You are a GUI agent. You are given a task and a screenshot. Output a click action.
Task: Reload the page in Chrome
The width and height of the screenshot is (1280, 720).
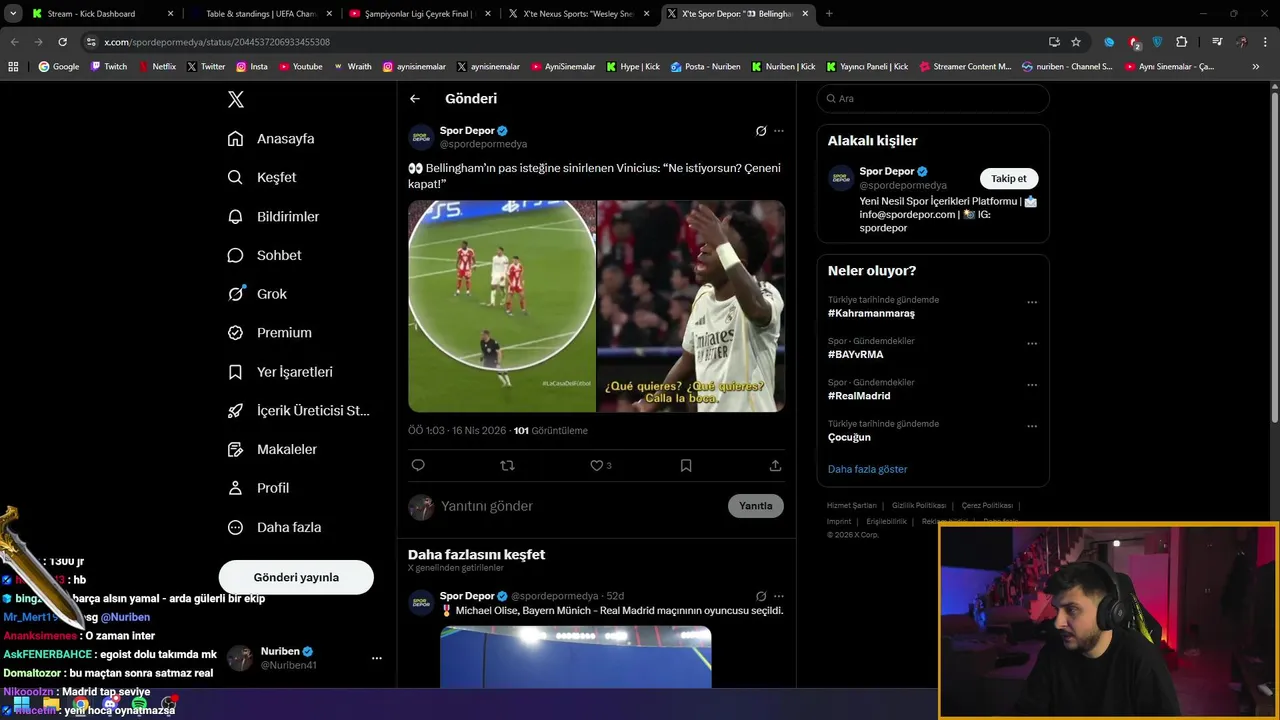[62, 42]
